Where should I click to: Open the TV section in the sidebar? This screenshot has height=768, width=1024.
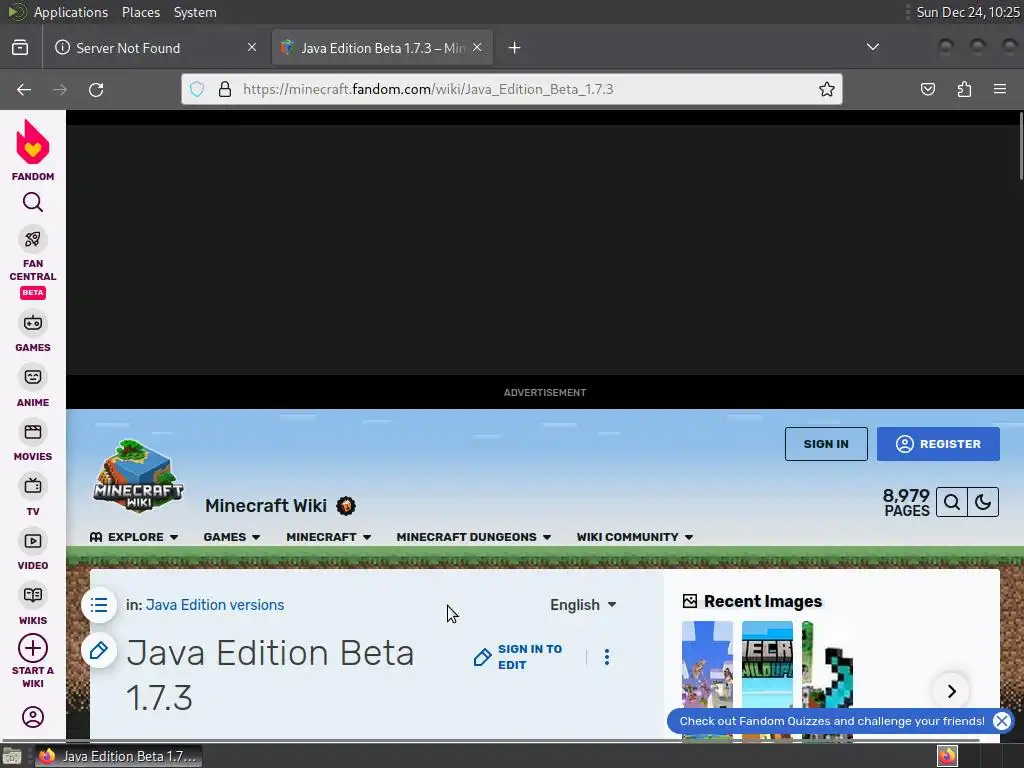pos(33,496)
